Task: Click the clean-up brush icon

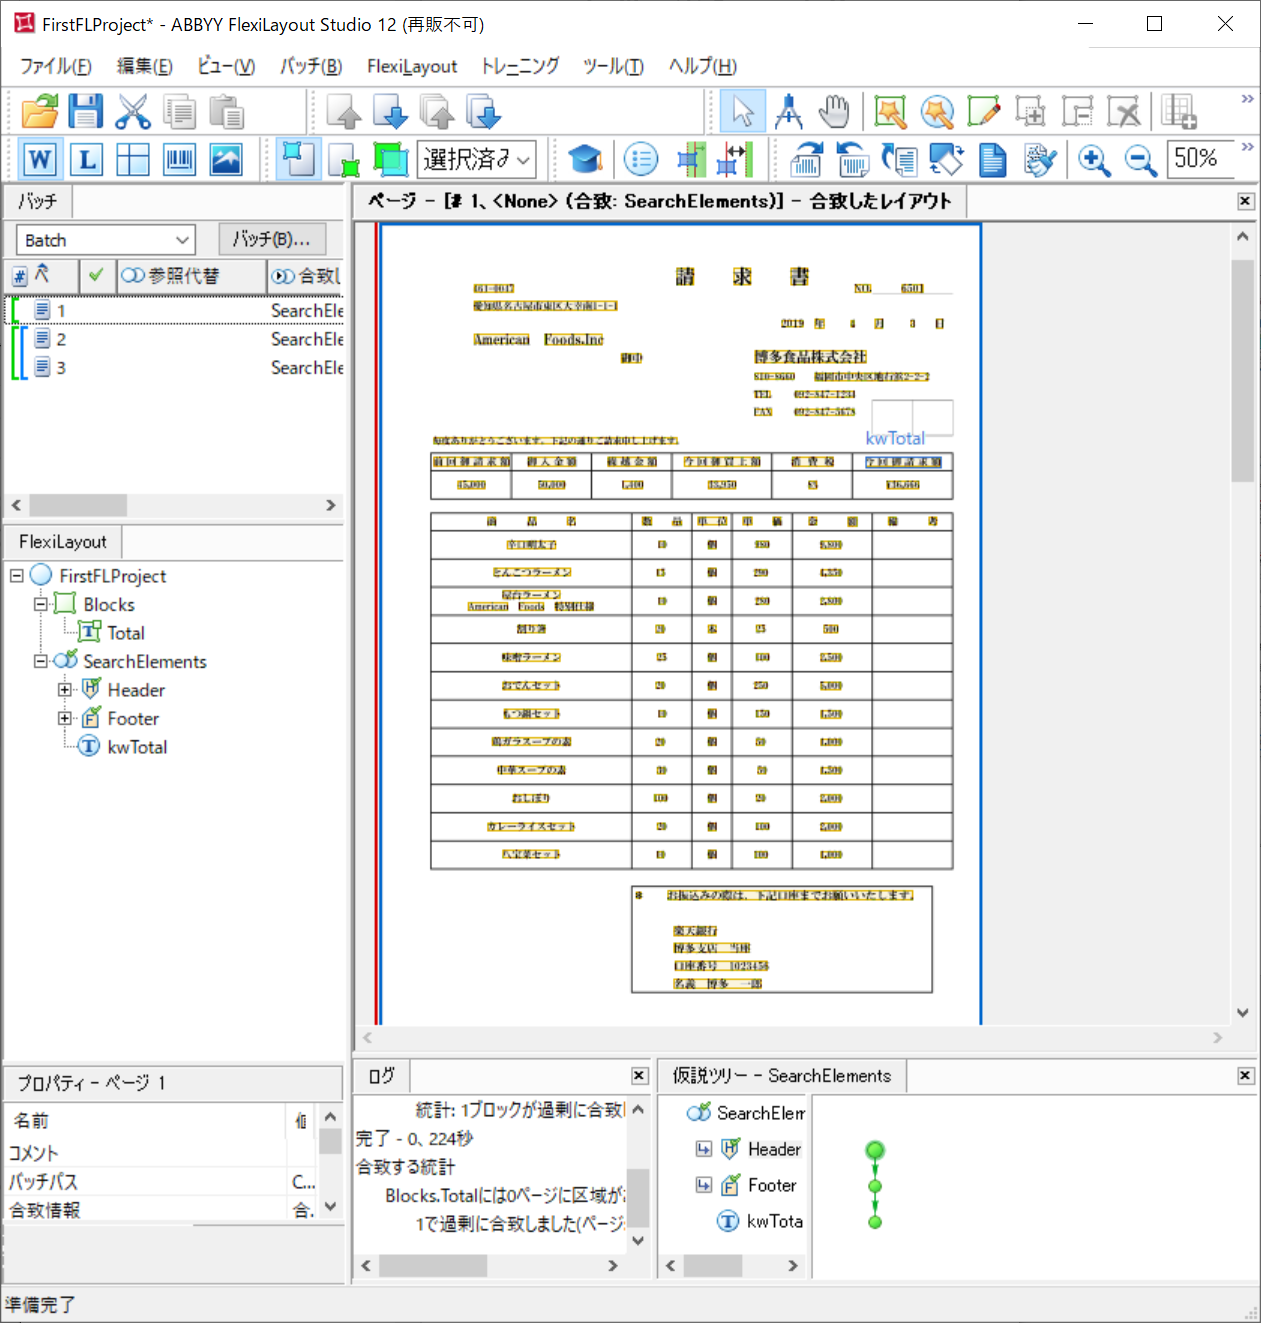Action: point(1040,159)
